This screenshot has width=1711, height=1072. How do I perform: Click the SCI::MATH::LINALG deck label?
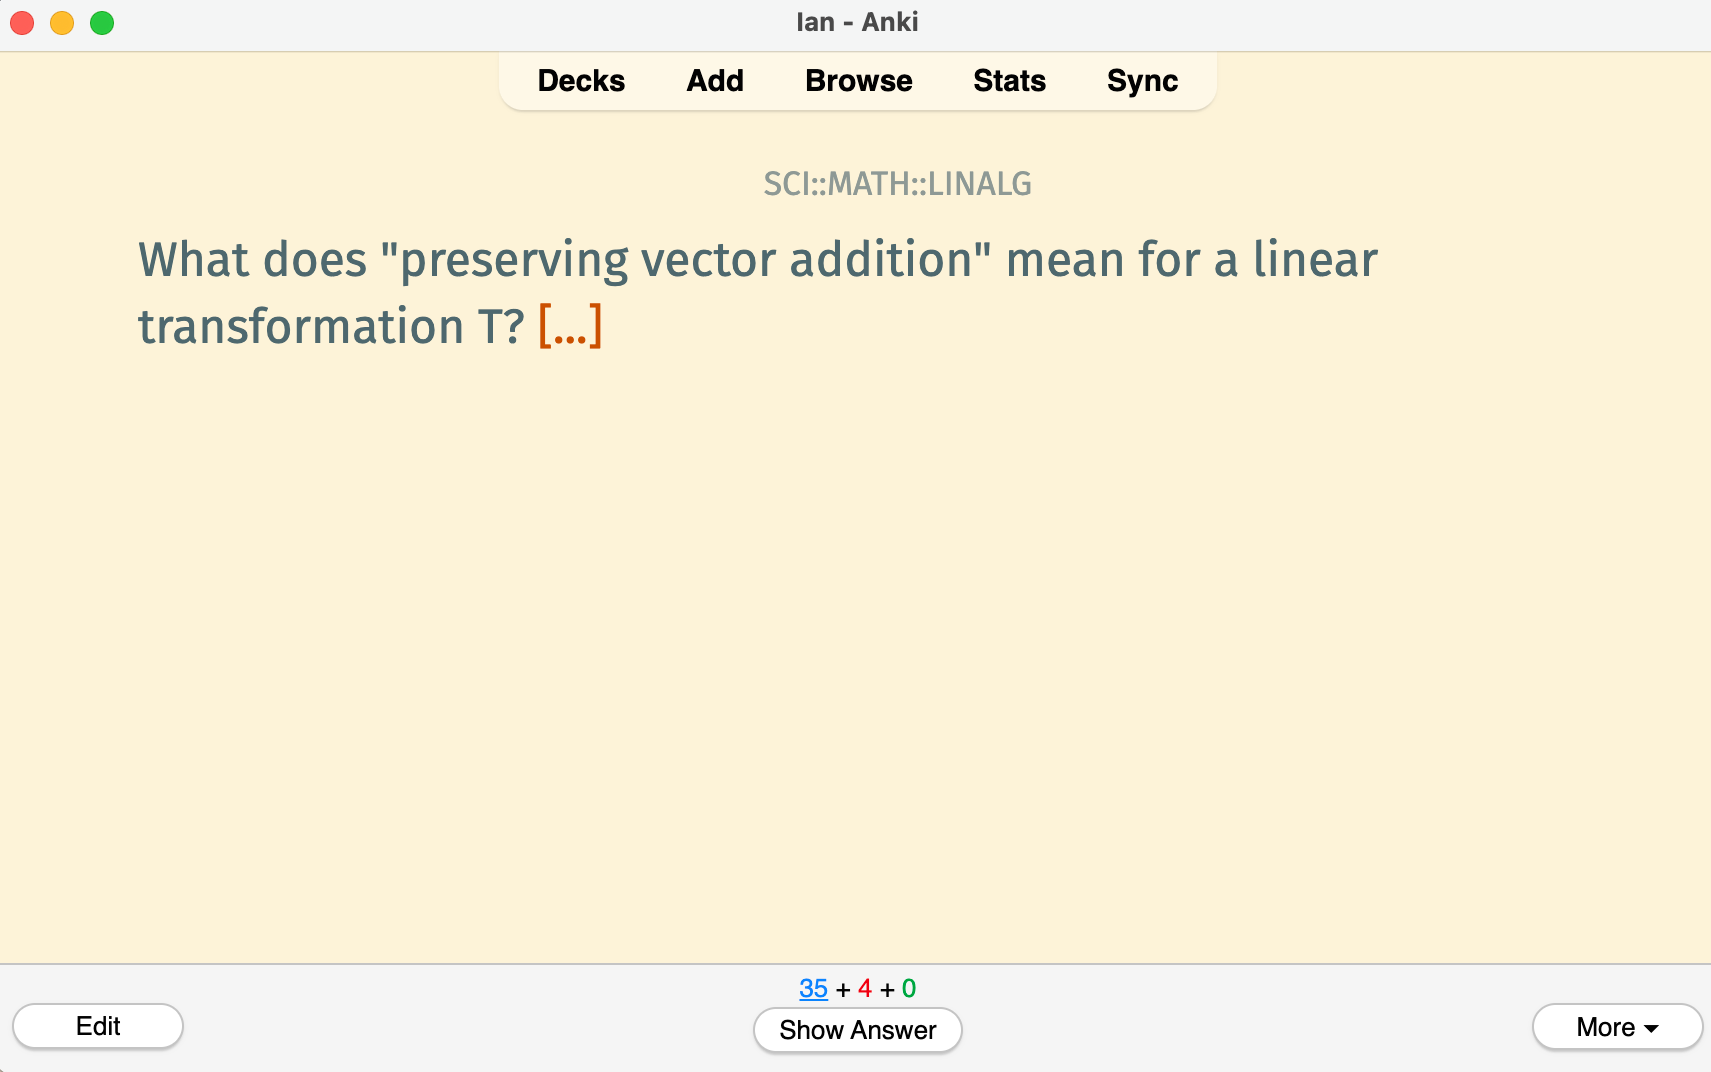click(897, 184)
